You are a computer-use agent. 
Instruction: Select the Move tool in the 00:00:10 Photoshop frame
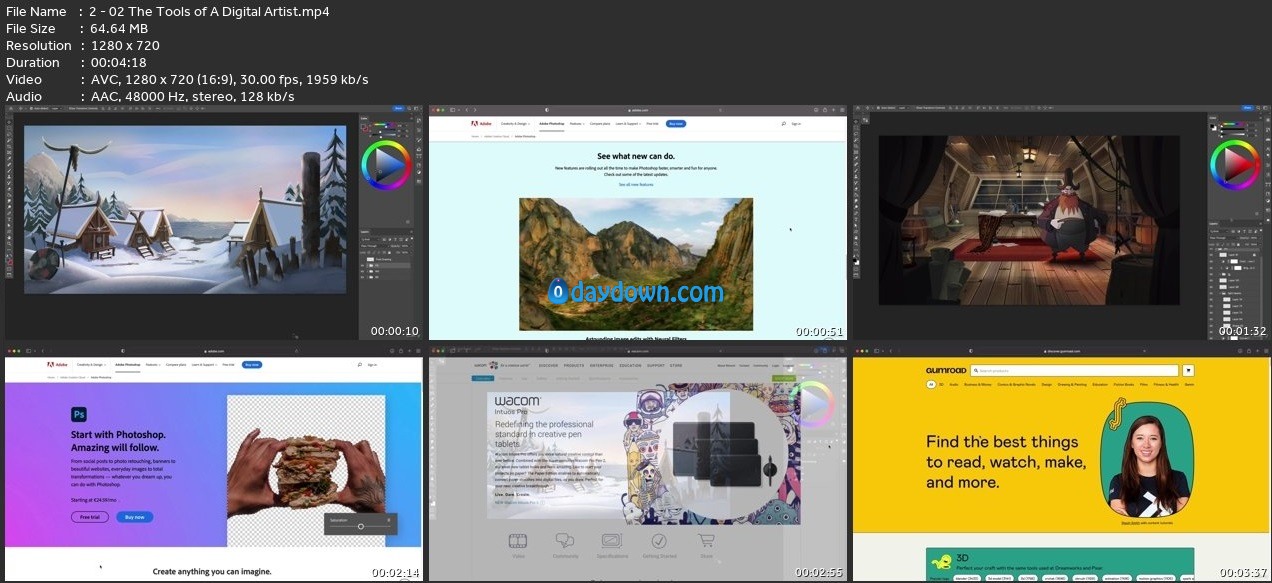[x=9, y=124]
